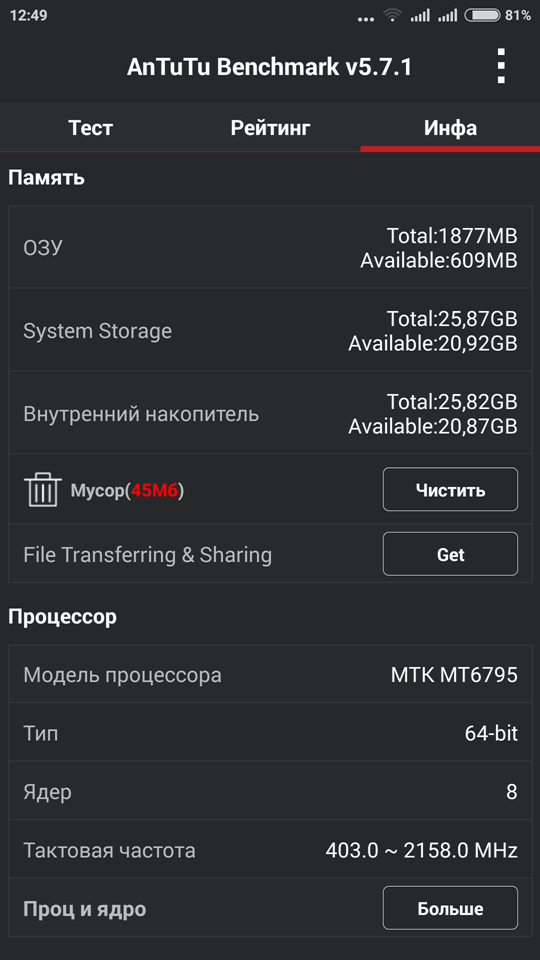The image size is (540, 960).
Task: Tap the trash bin Мусор icon
Action: (42, 489)
